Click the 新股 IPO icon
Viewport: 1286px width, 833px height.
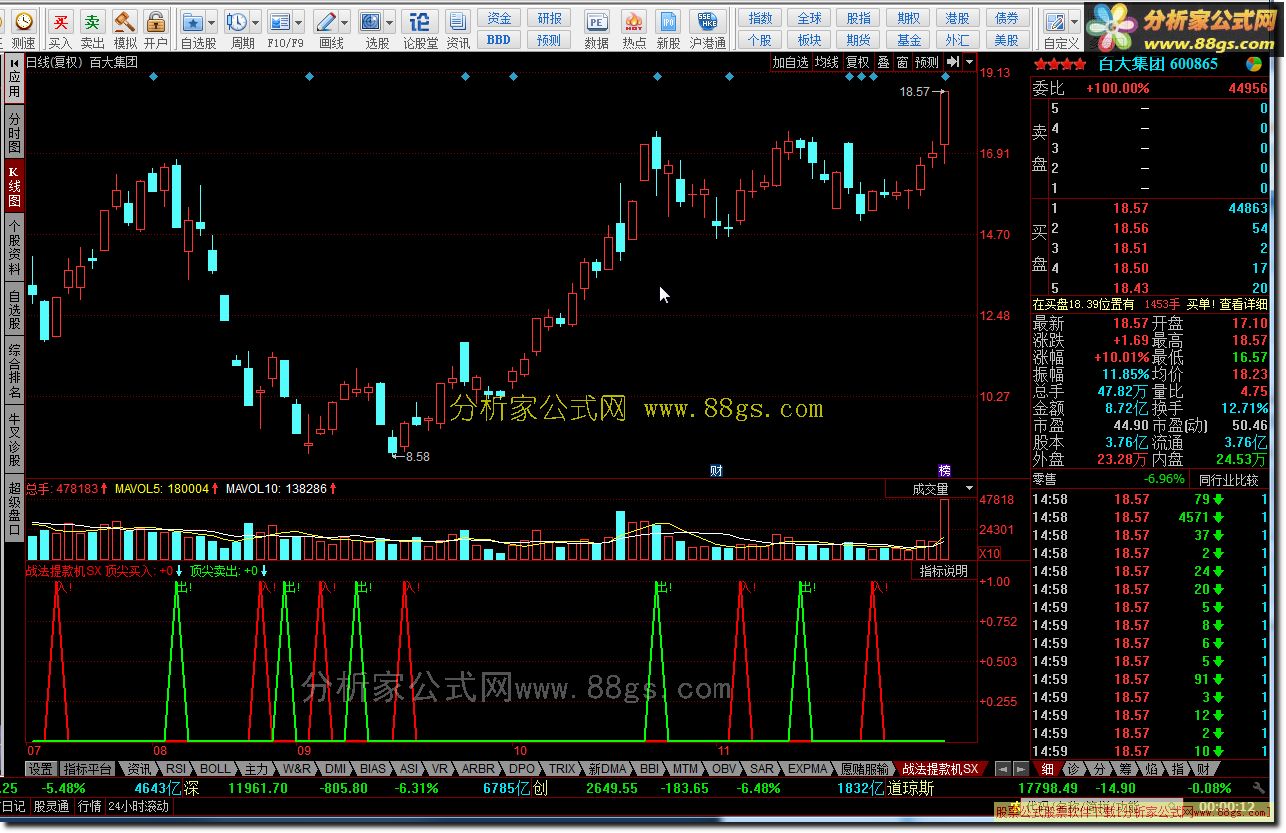coord(669,21)
